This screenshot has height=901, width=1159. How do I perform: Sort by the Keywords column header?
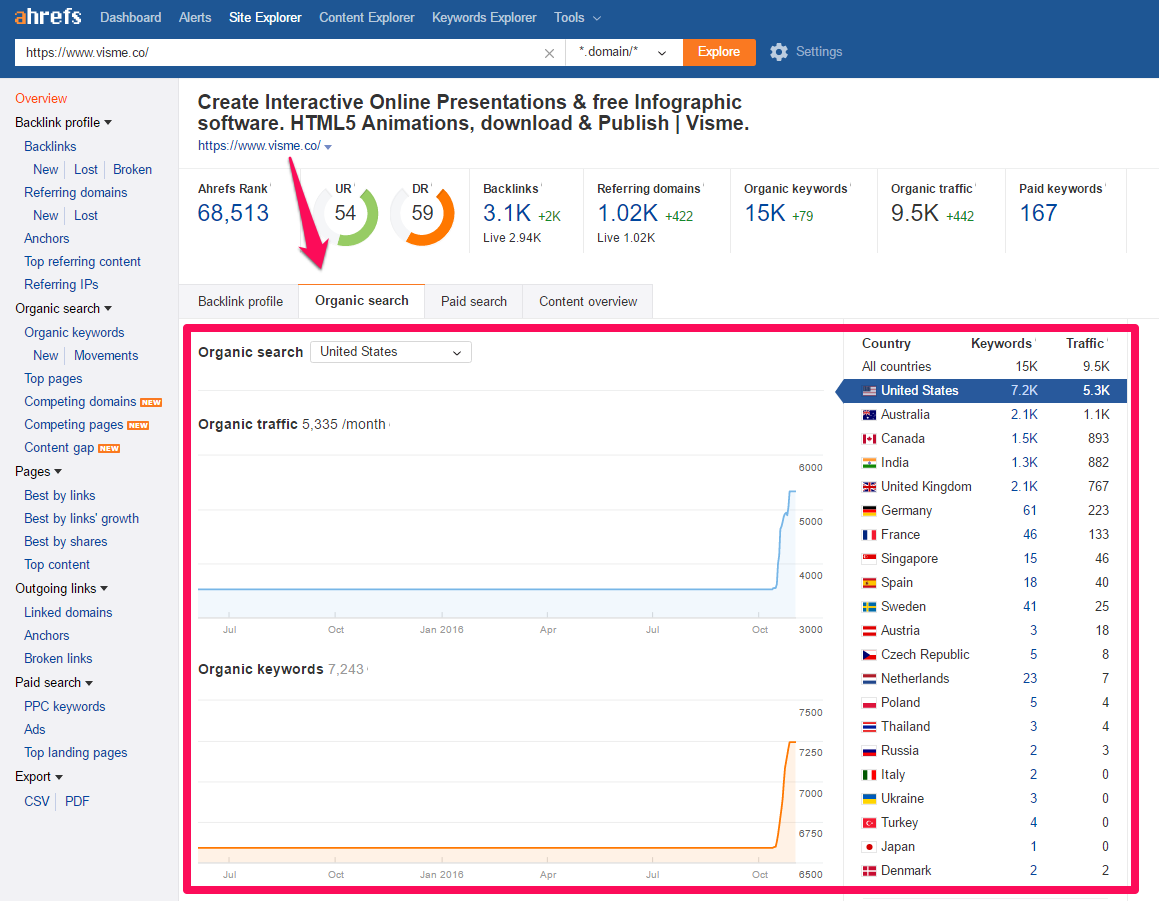[x=1002, y=344]
